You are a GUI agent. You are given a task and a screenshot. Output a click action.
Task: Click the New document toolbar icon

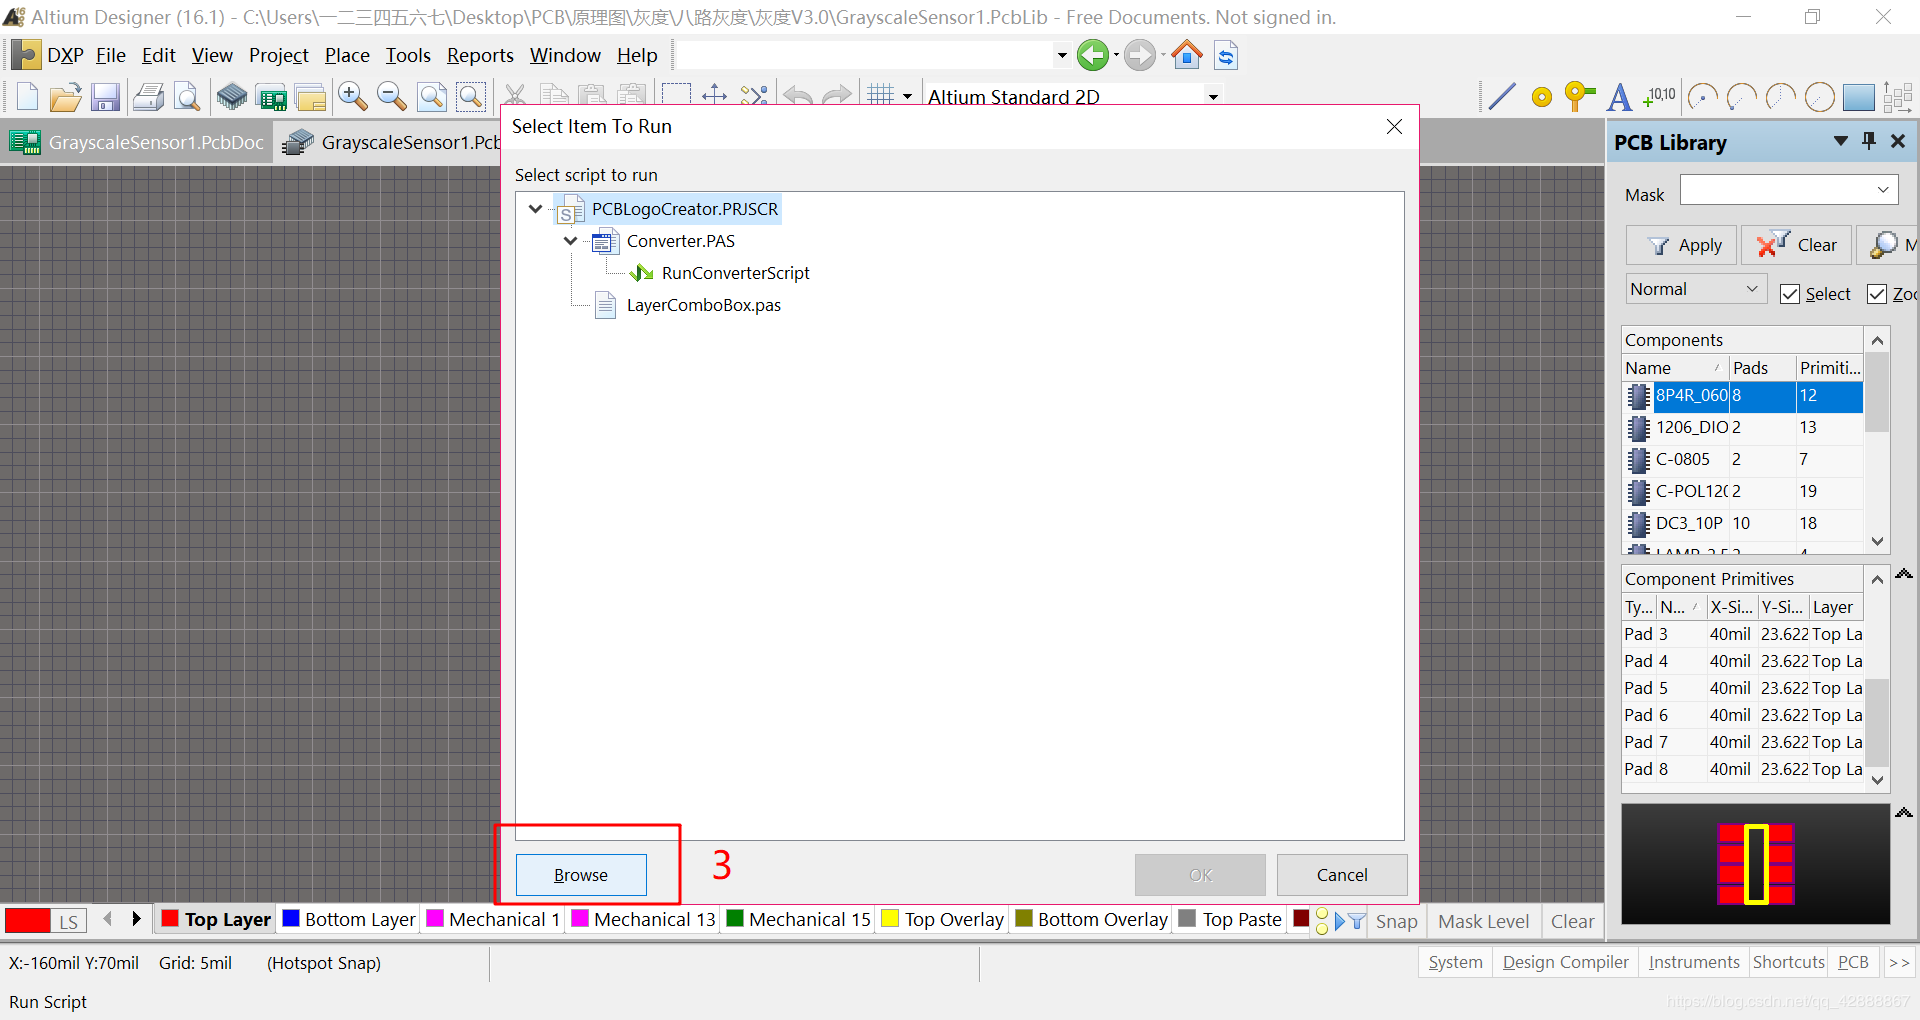tap(27, 97)
